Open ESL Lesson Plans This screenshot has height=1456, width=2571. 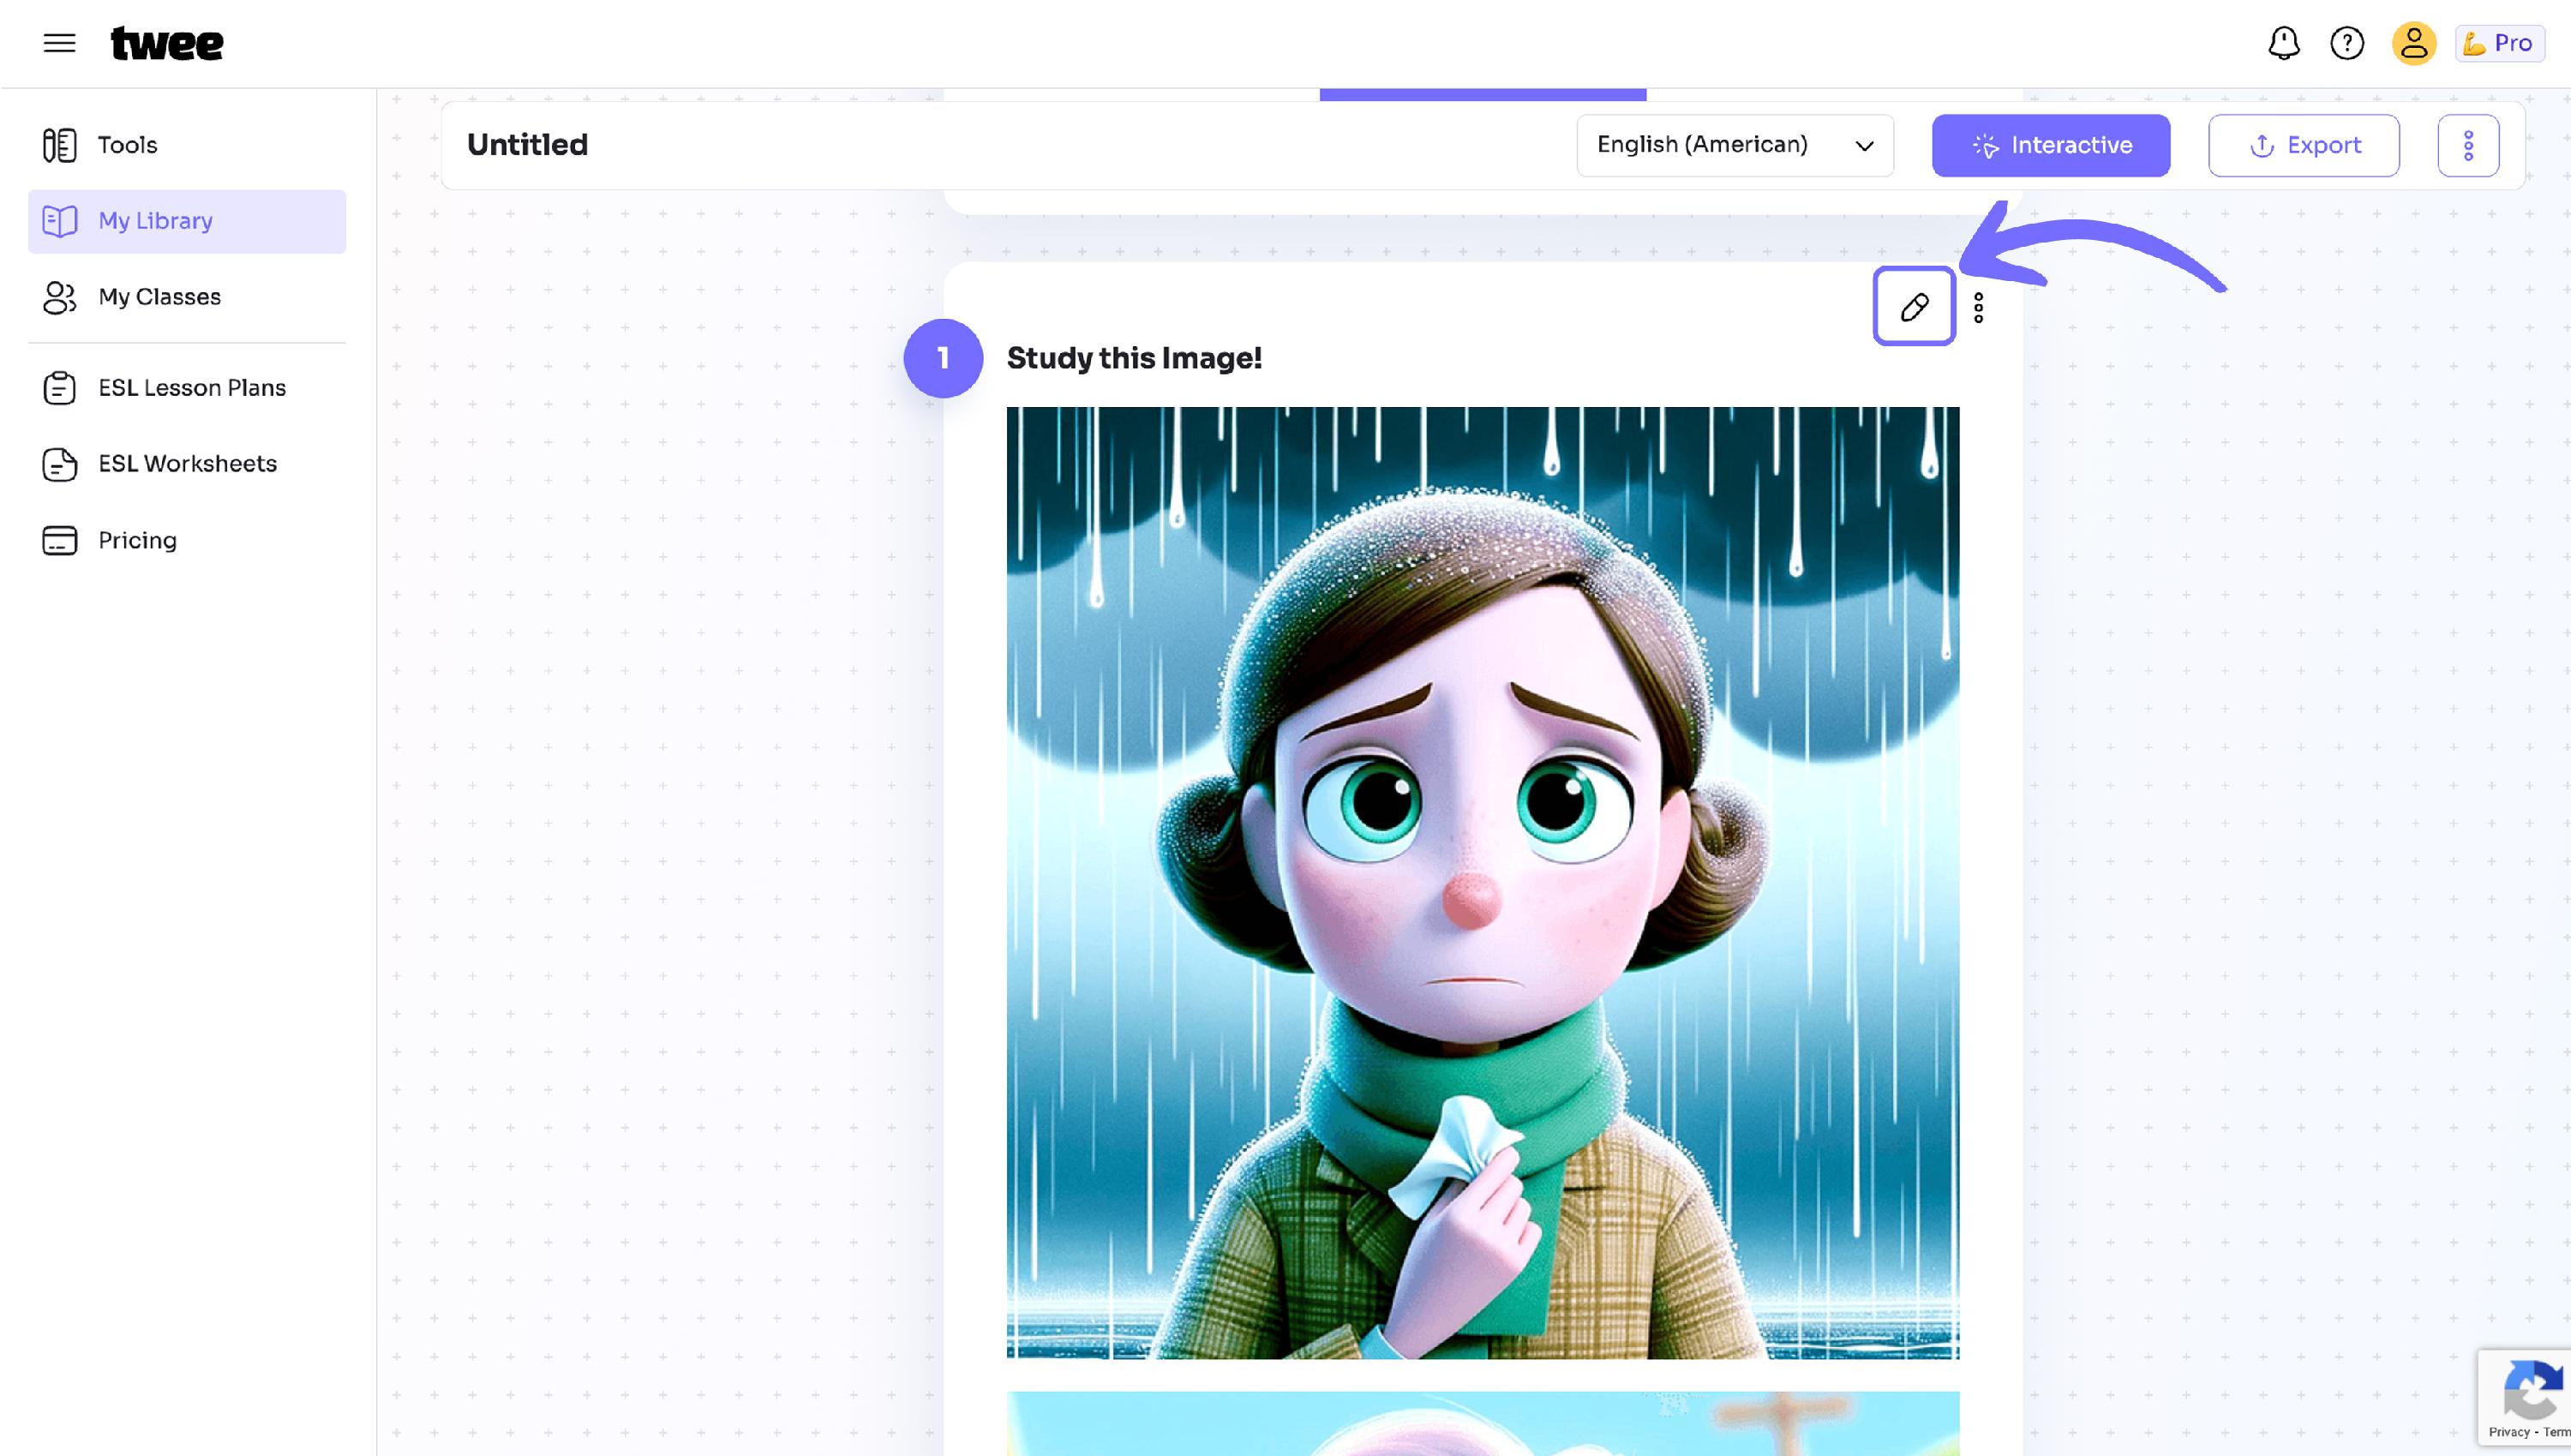[187, 388]
